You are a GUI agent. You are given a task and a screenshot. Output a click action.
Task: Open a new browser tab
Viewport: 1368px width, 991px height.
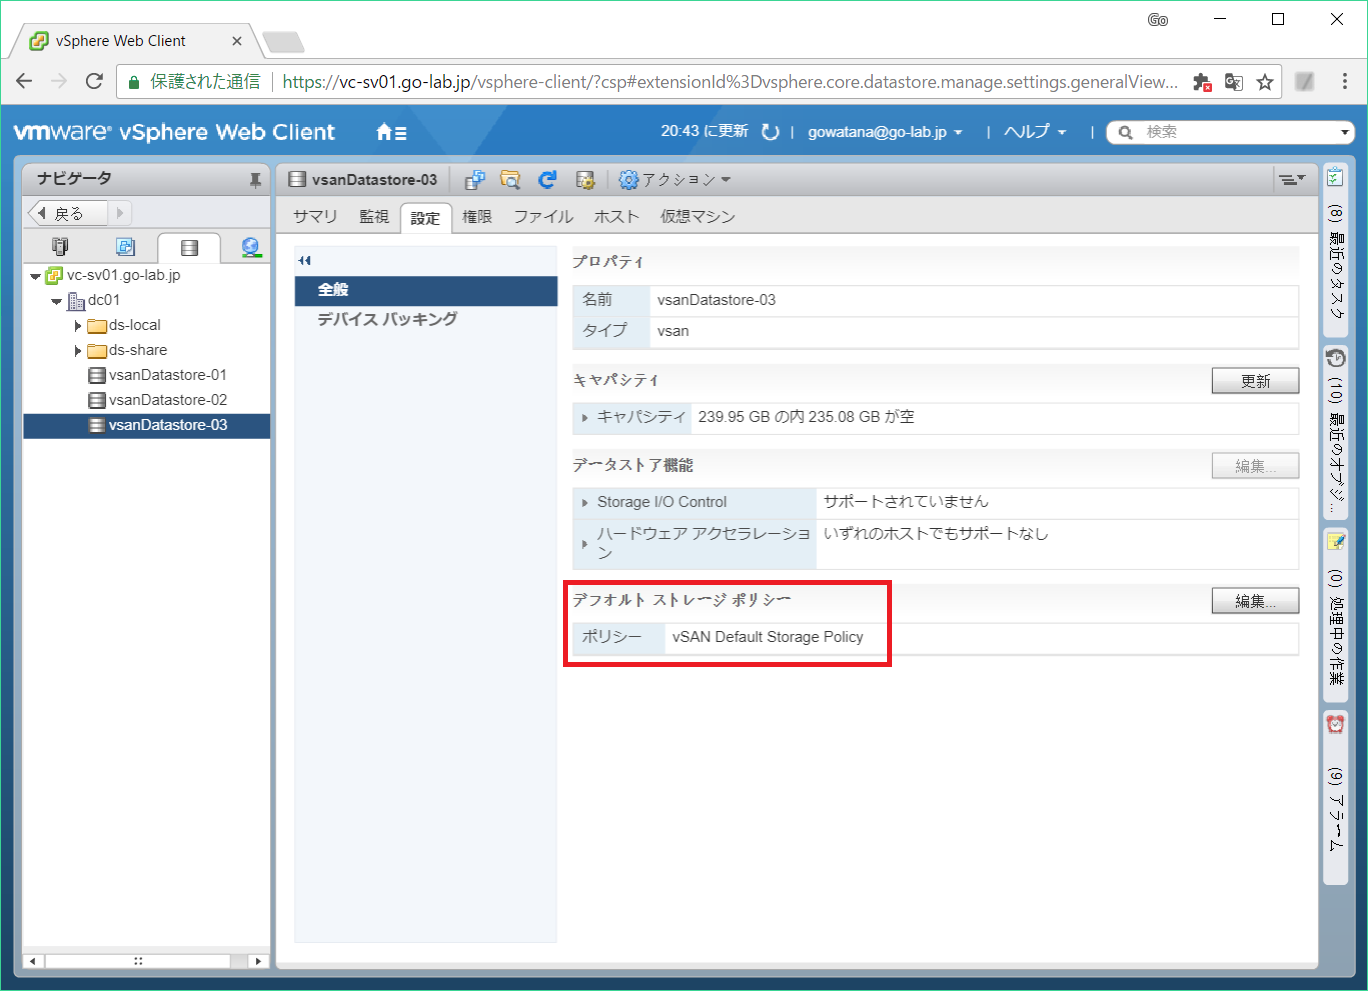(283, 42)
